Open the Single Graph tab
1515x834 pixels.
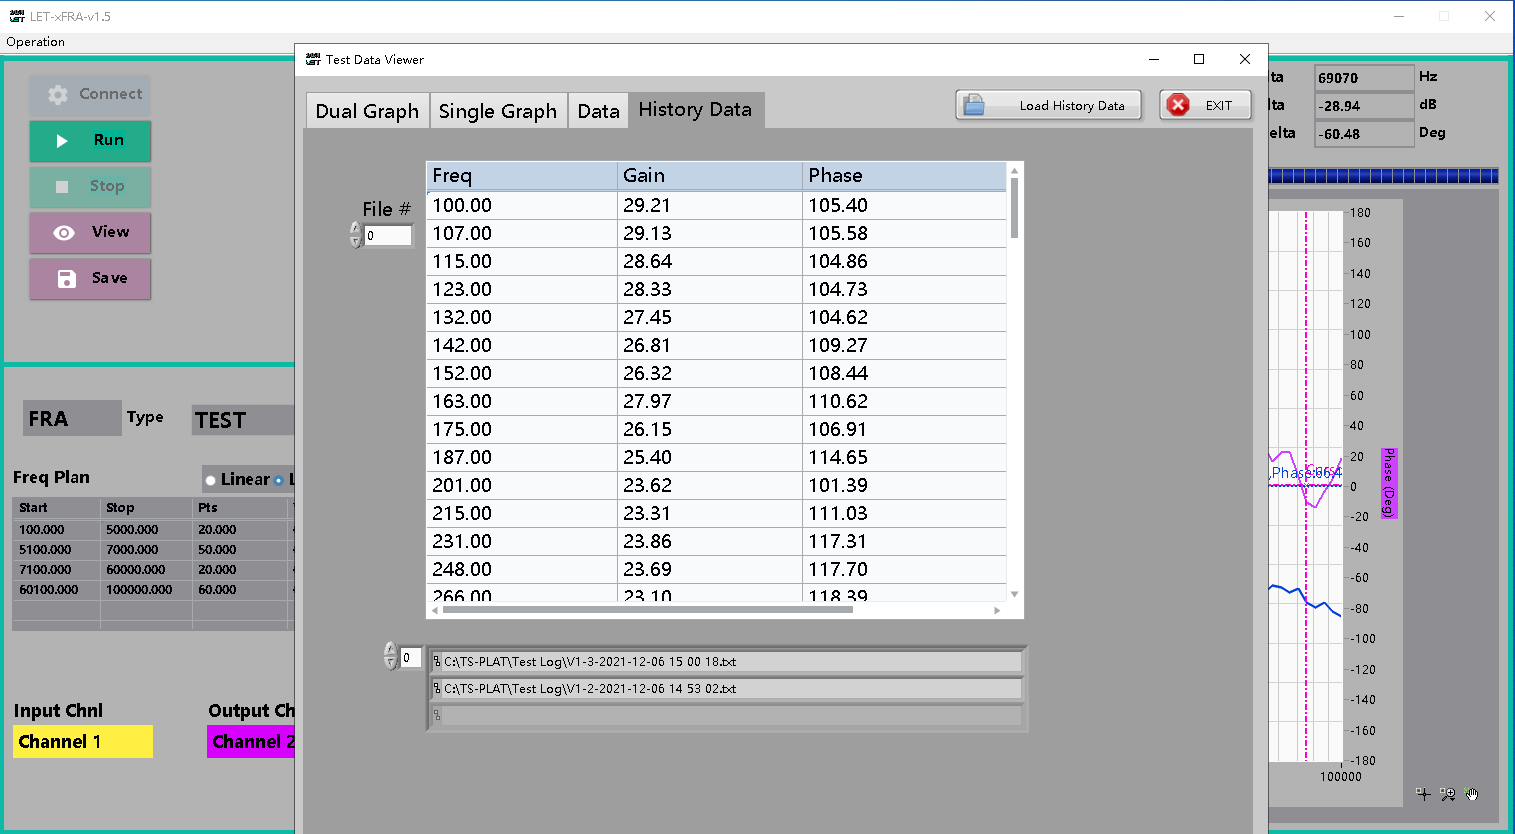coord(497,111)
